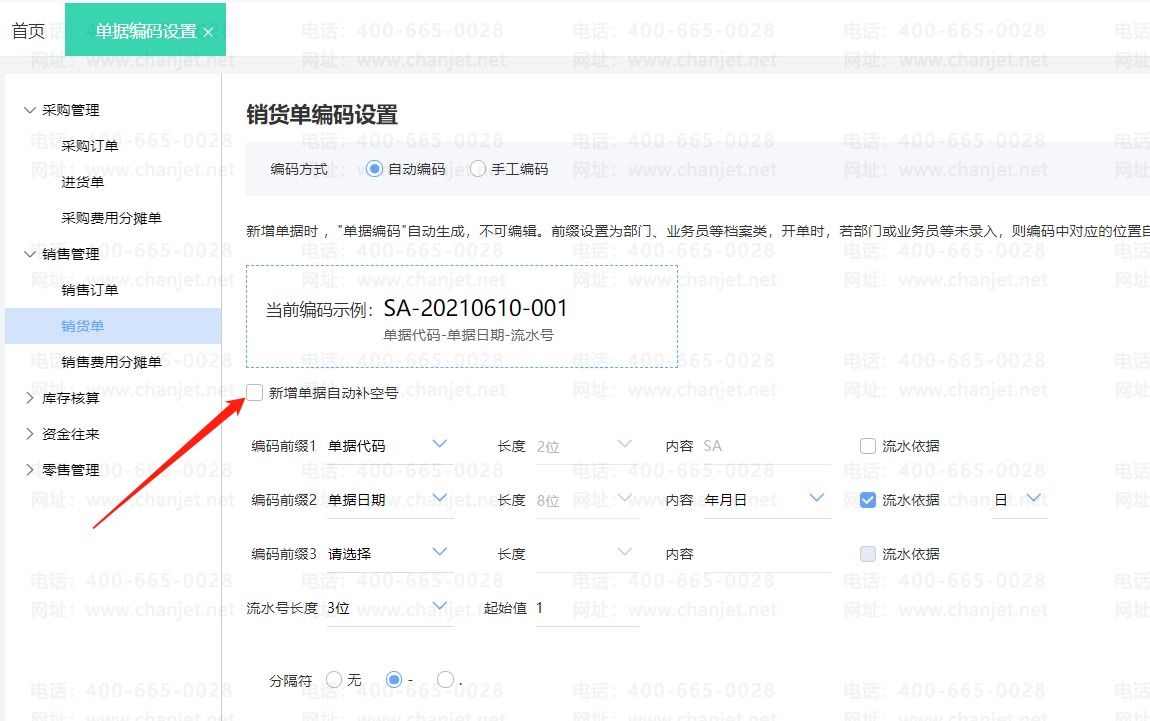
Task: Click the 销货单编码设置 heading
Action: (x=322, y=115)
